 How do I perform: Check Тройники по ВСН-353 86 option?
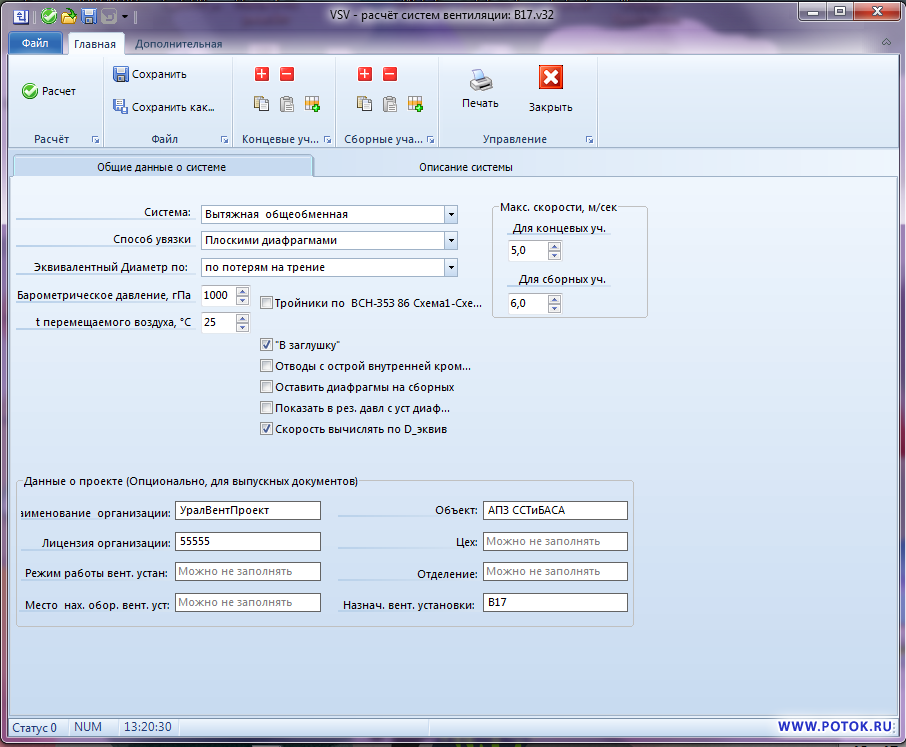point(266,303)
